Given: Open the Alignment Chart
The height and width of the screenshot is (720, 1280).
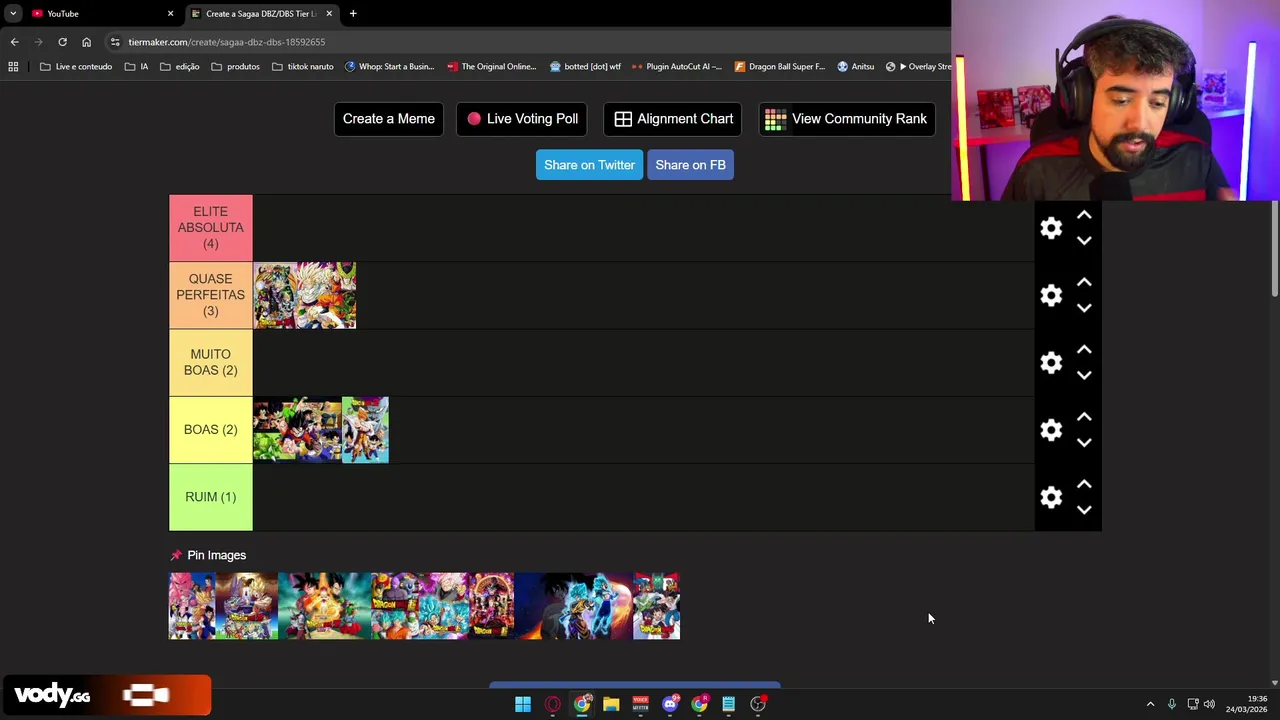Looking at the screenshot, I should (673, 119).
